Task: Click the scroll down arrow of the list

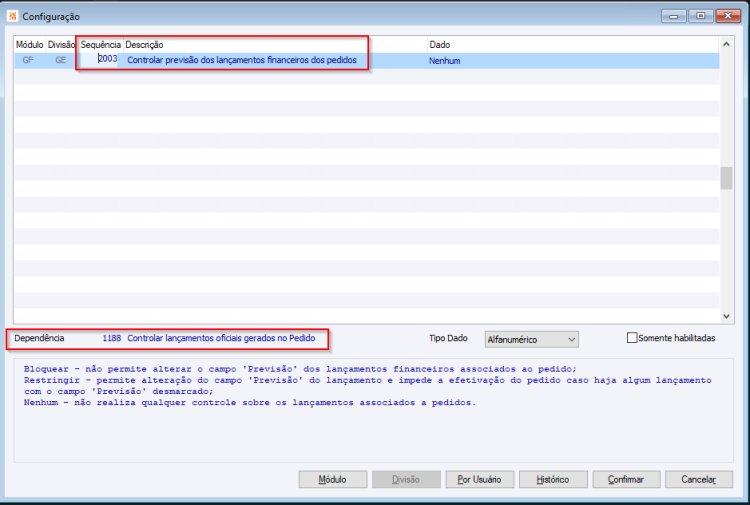Action: [726, 316]
